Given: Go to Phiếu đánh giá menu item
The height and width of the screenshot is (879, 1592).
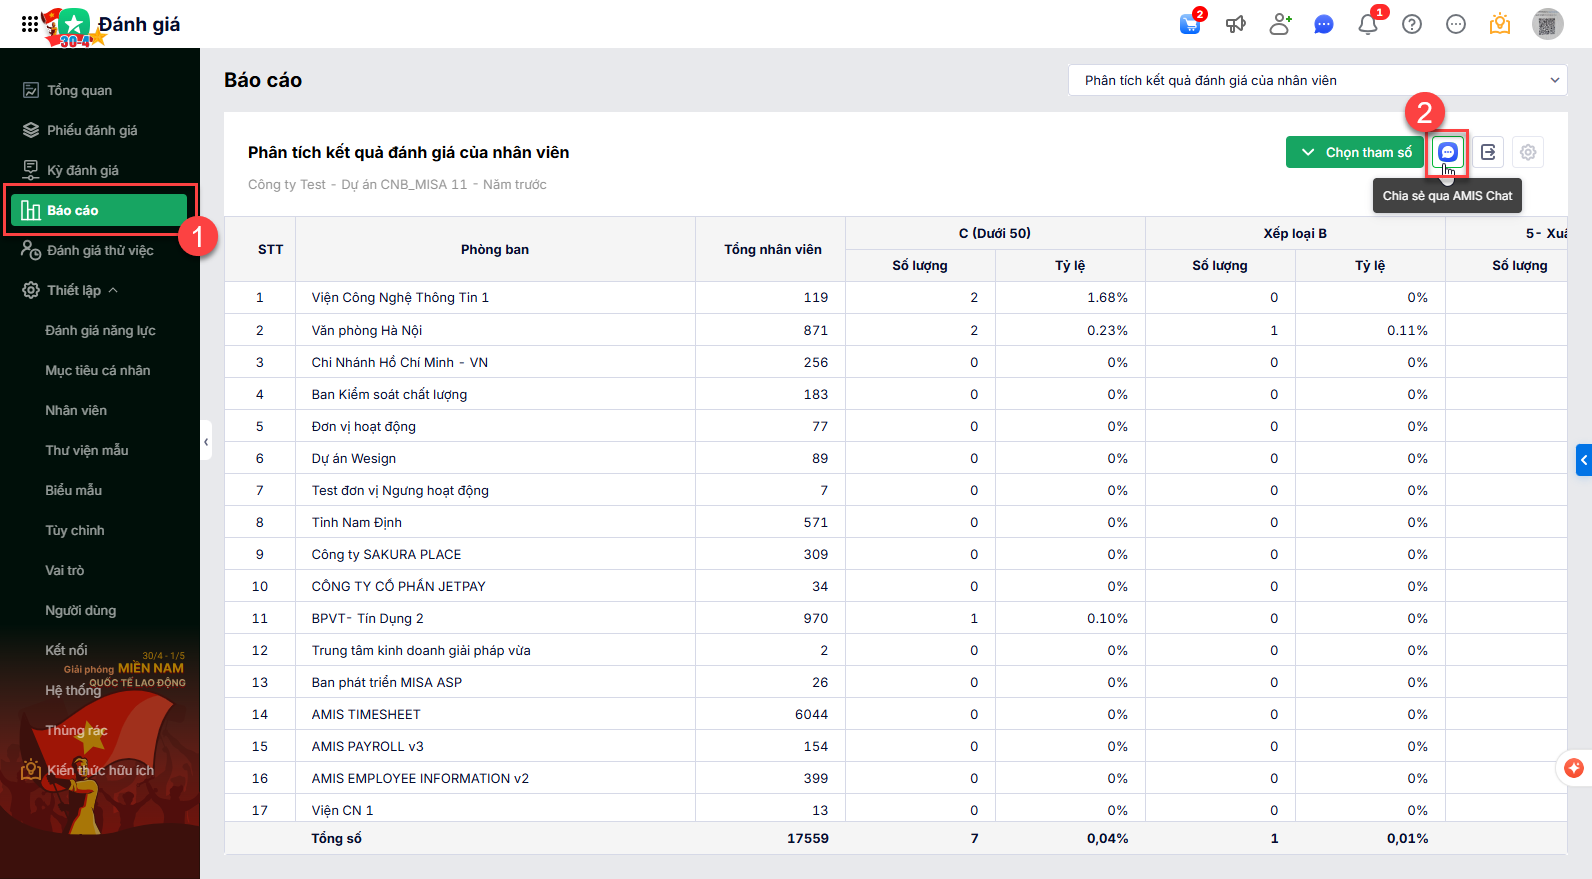Looking at the screenshot, I should tap(92, 130).
